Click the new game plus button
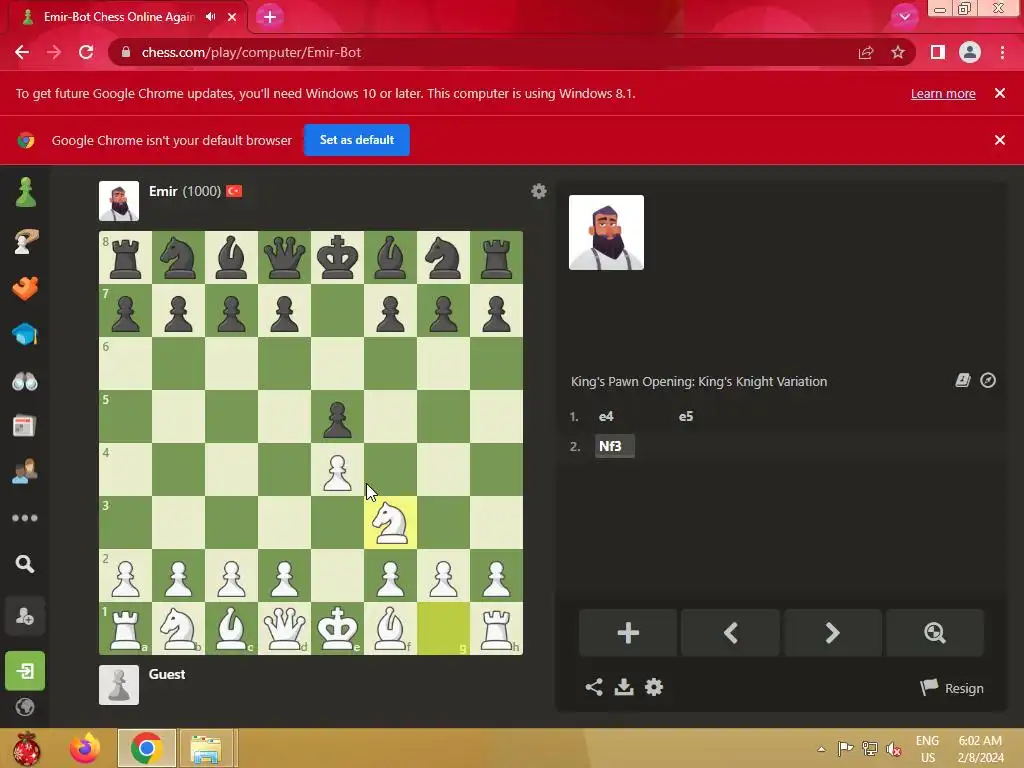1024x768 pixels. coord(628,633)
